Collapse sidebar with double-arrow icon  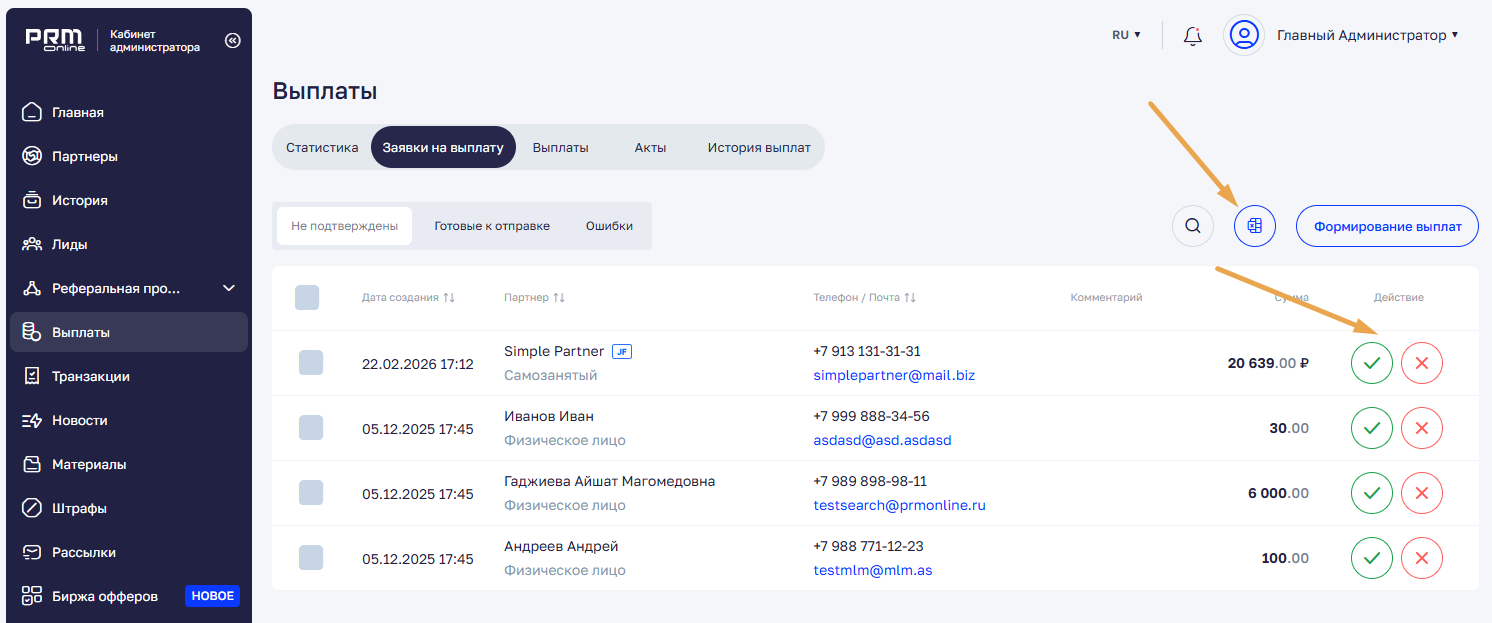232,41
